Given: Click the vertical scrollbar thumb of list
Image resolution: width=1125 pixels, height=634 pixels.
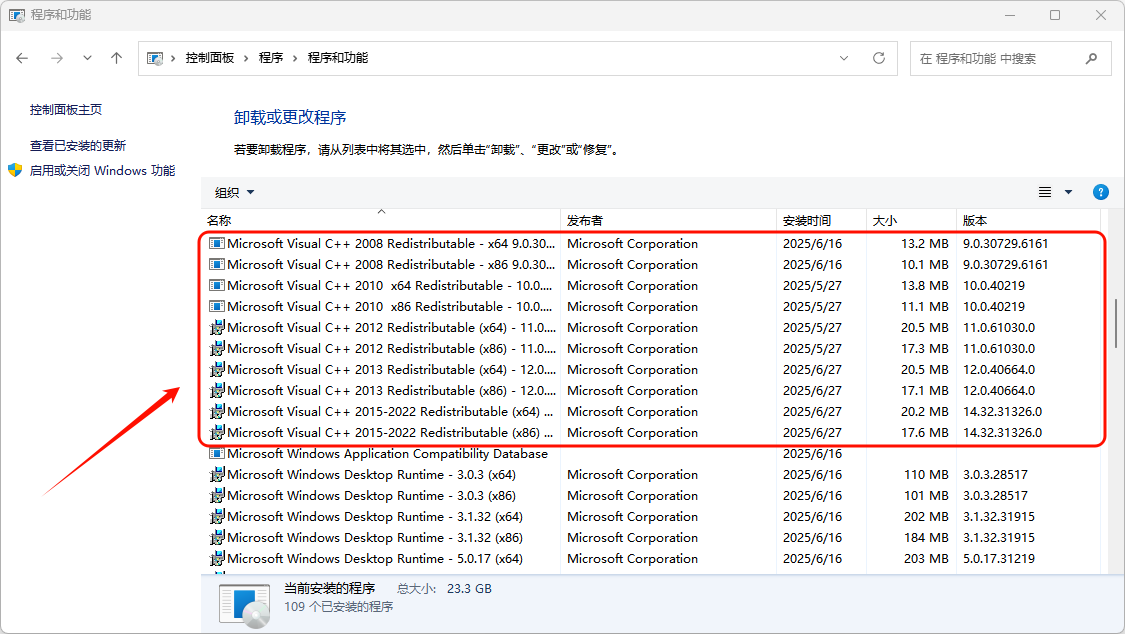Looking at the screenshot, I should click(x=1116, y=323).
